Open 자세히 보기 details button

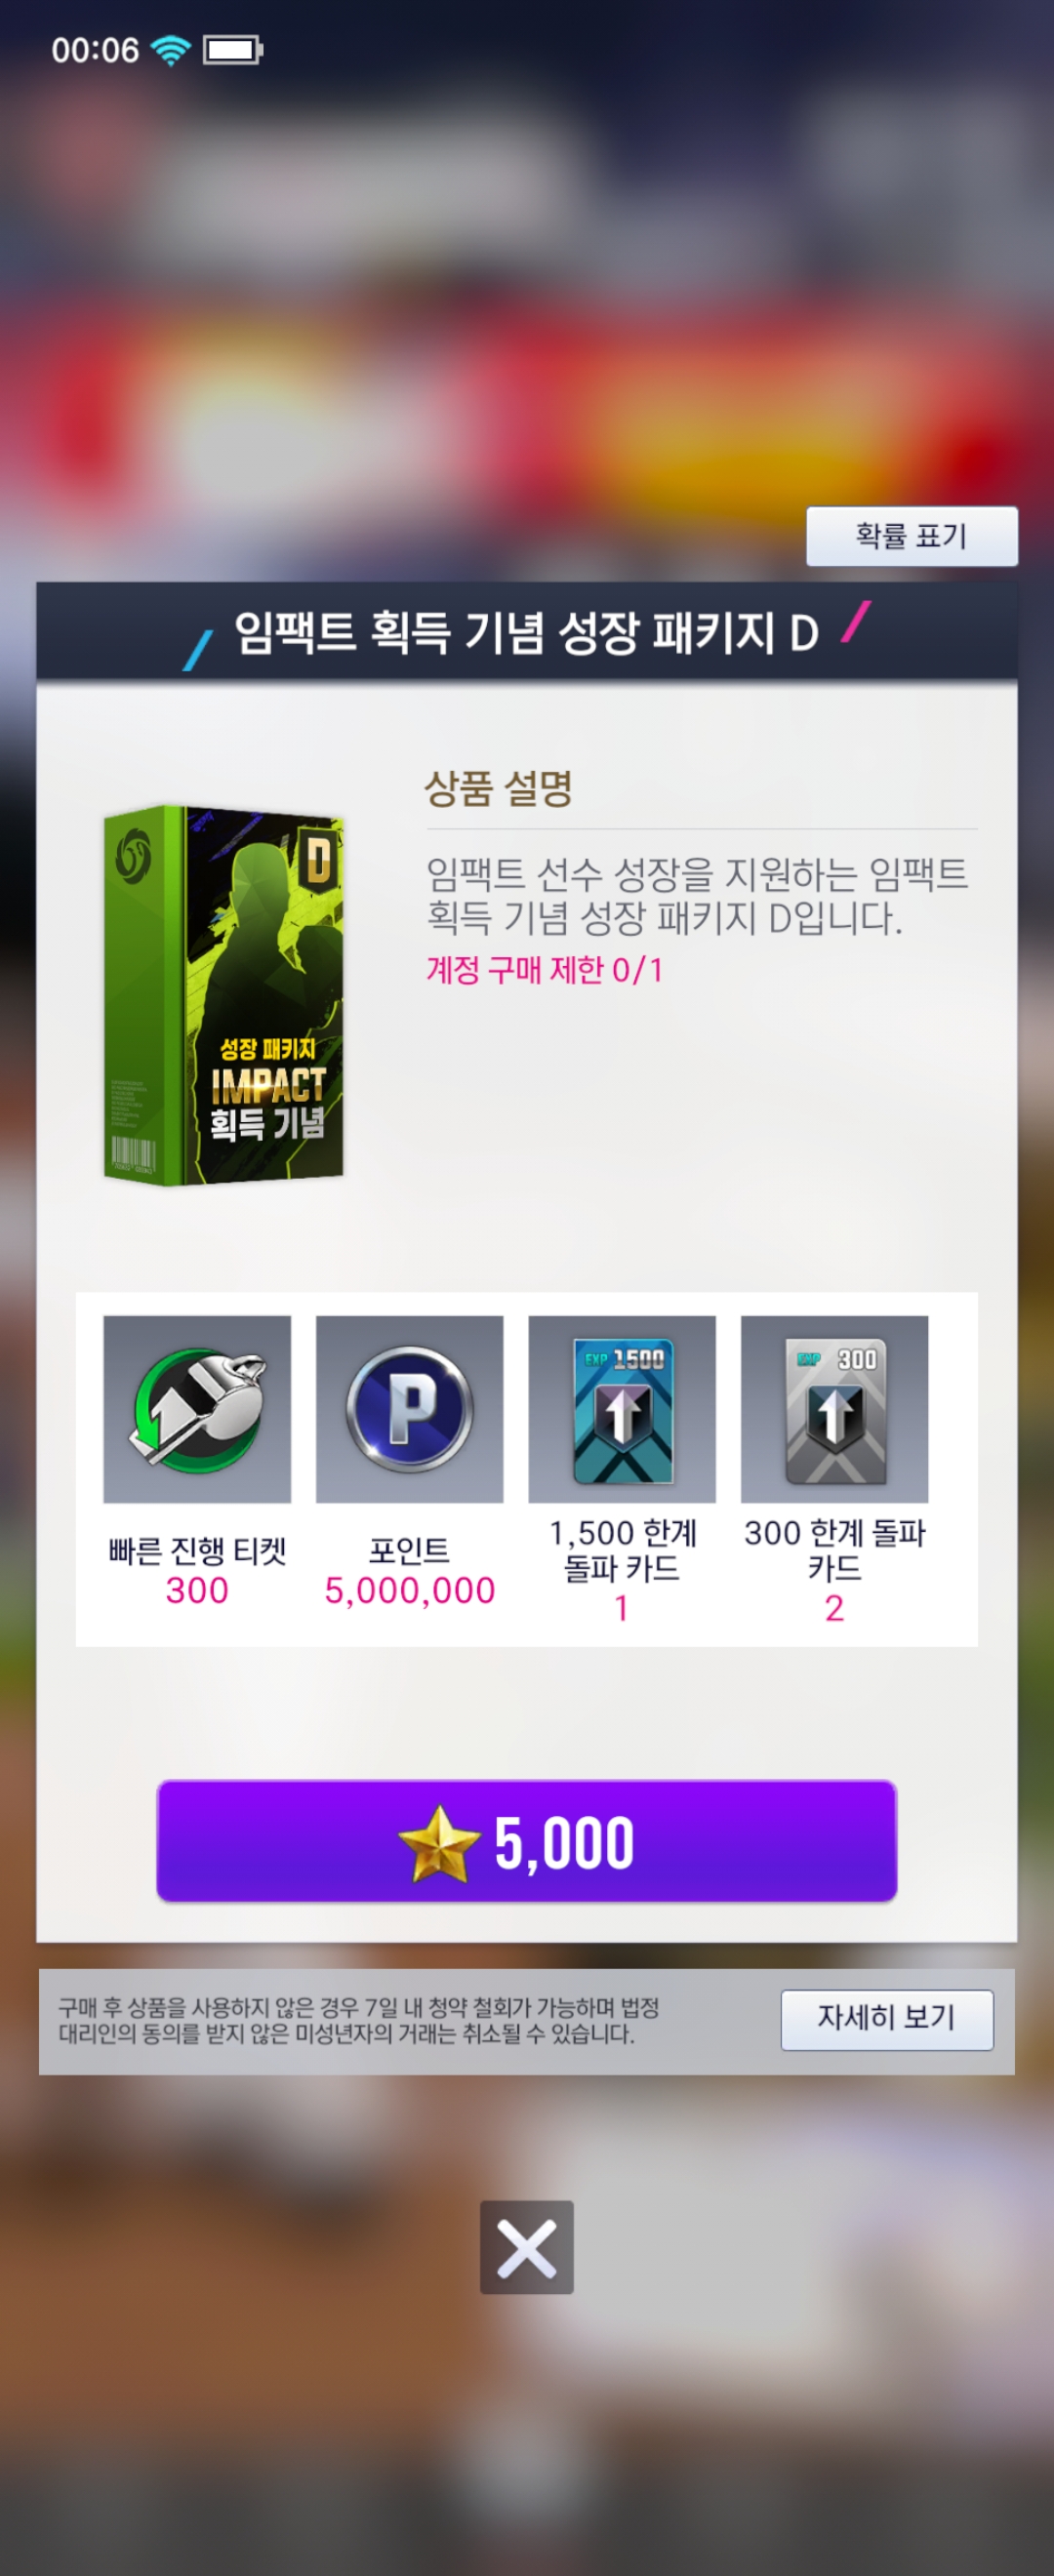[887, 2020]
